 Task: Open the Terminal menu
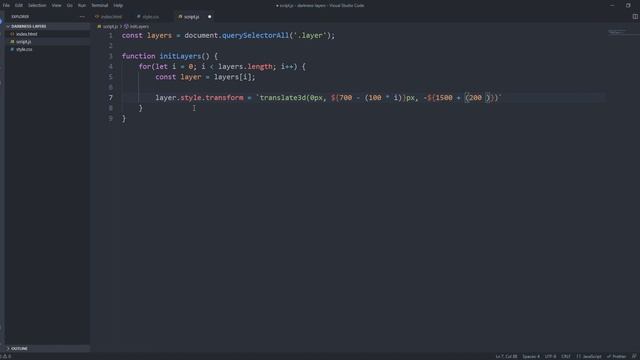[x=100, y=5]
